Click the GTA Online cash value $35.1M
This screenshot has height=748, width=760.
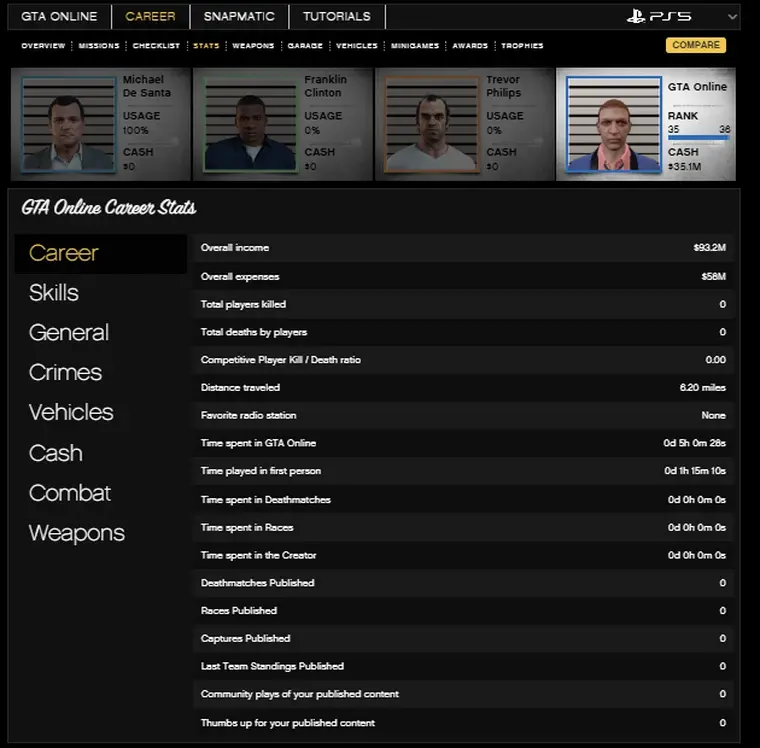(684, 167)
